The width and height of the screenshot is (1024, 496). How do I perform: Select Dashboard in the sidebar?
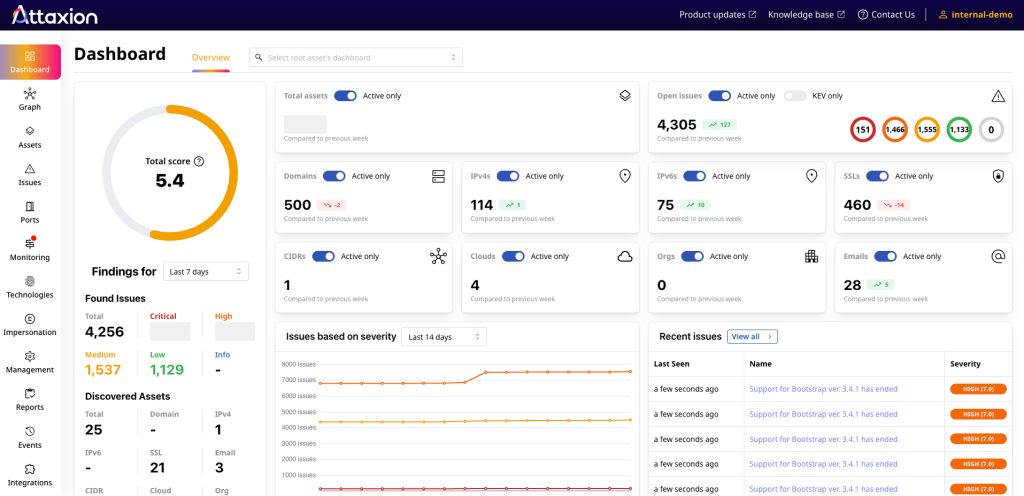click(x=30, y=62)
